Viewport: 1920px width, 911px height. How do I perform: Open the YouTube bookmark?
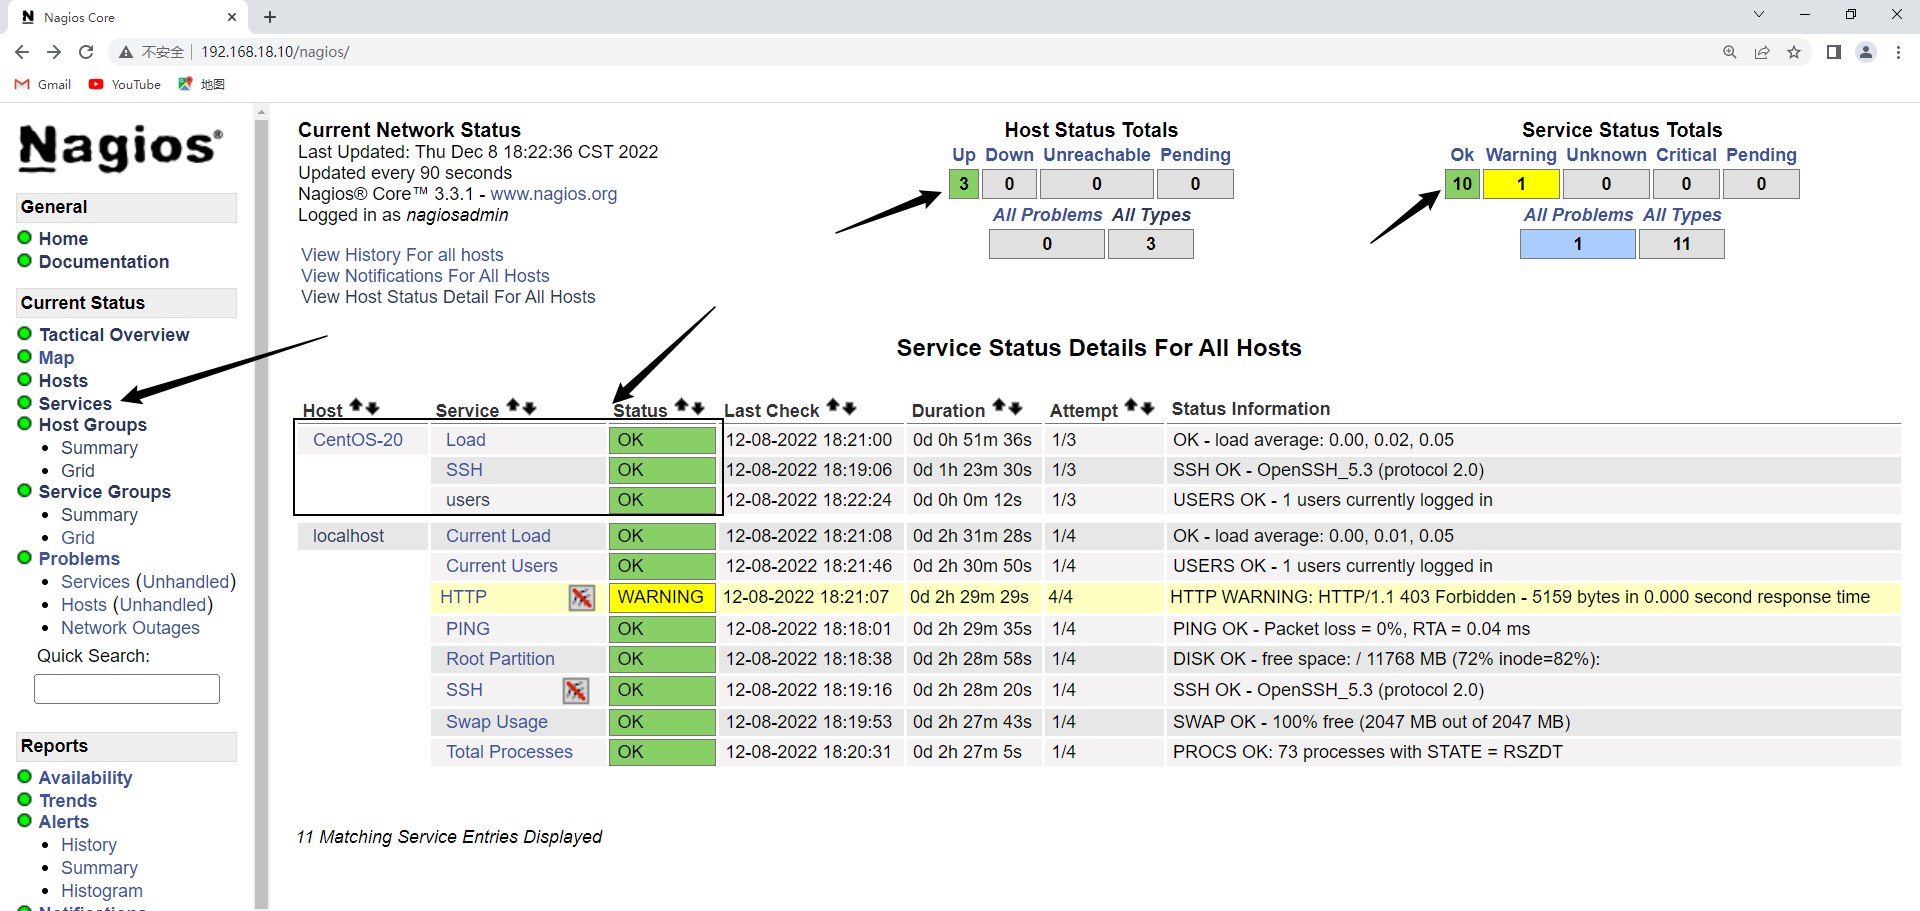[x=125, y=84]
